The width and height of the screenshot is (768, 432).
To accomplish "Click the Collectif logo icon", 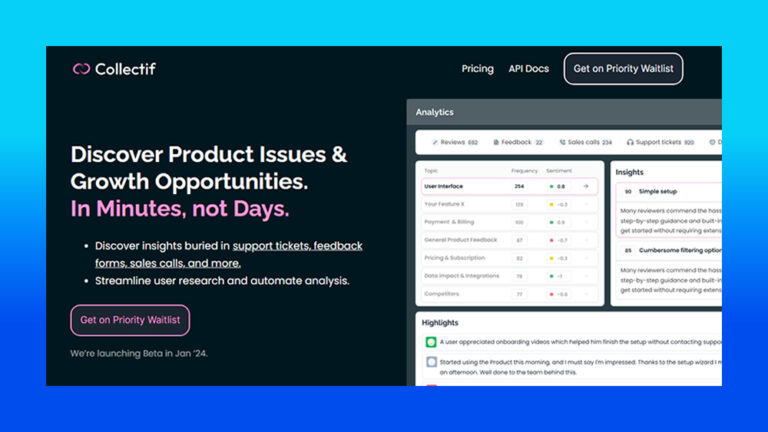I will pos(81,69).
